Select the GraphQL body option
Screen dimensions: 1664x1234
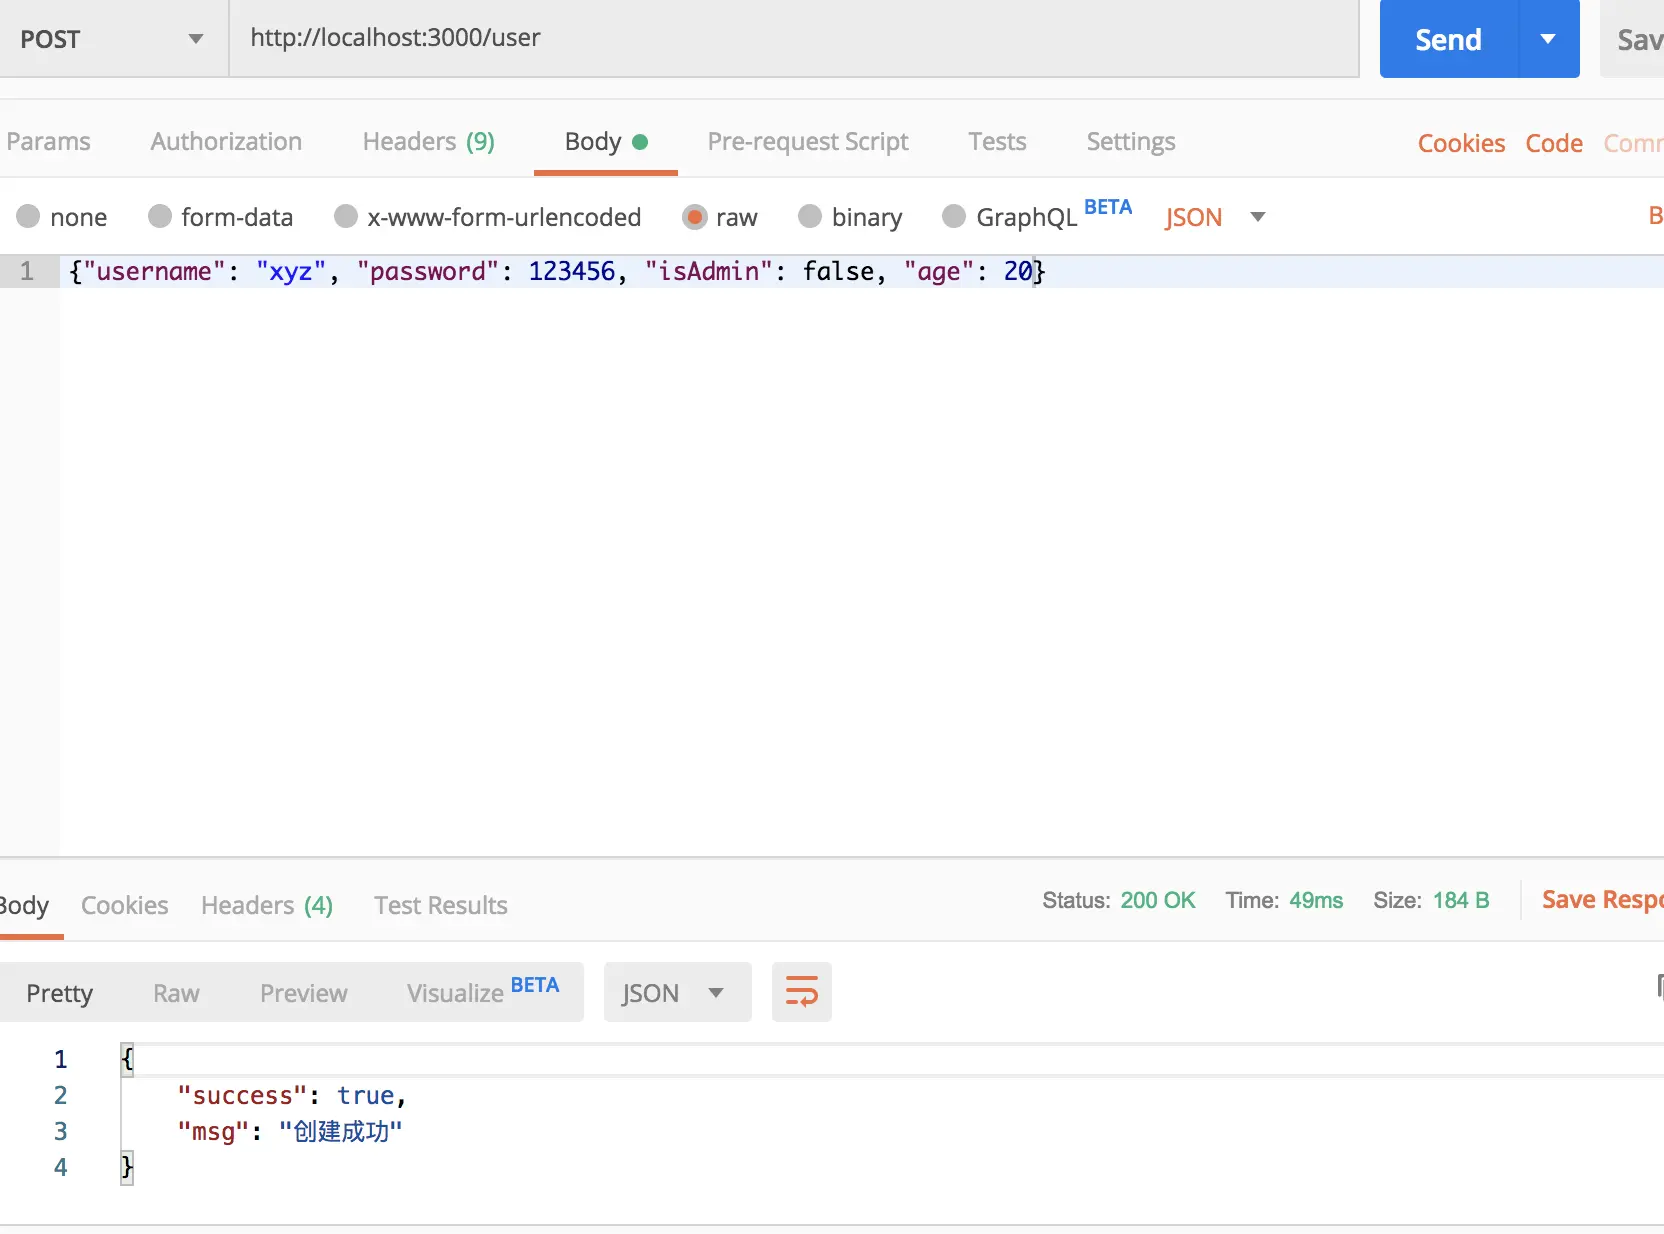[x=1037, y=216]
